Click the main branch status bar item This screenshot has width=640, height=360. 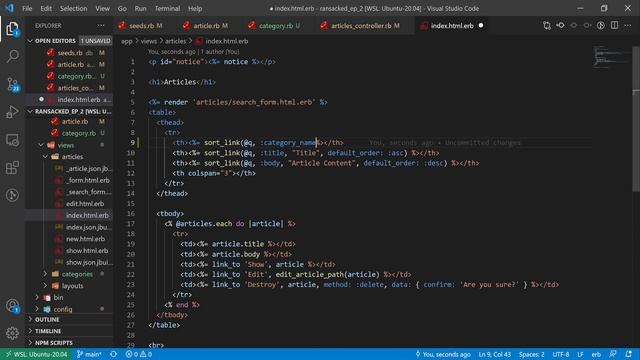click(89, 354)
